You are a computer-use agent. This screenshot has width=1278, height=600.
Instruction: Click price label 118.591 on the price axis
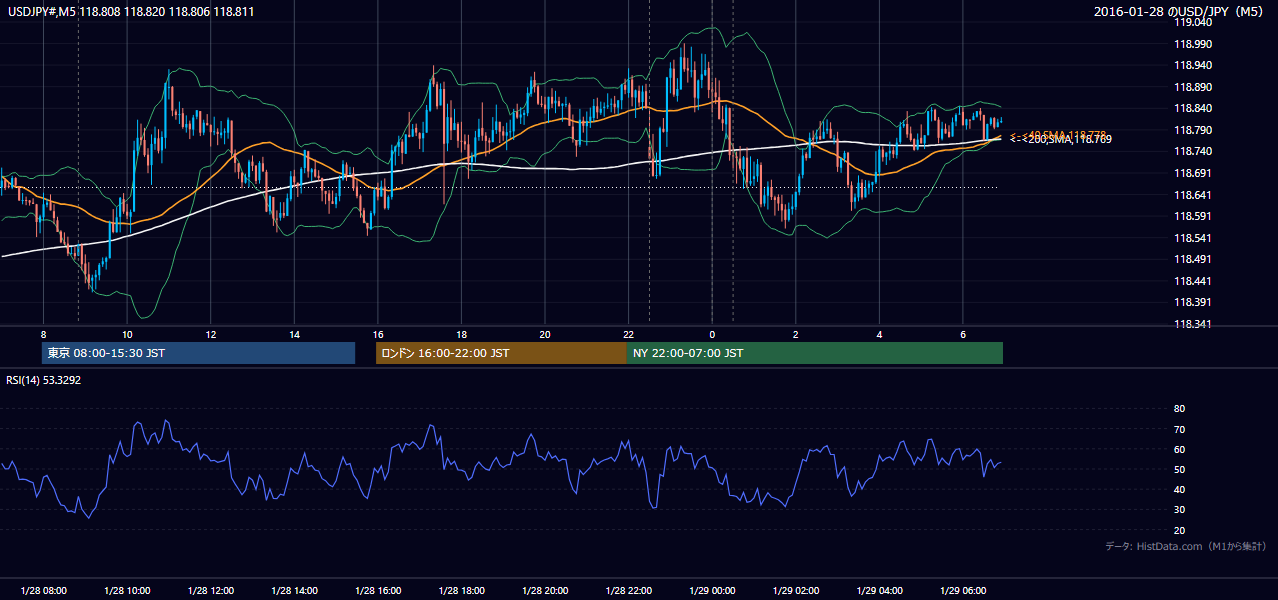pos(1192,216)
